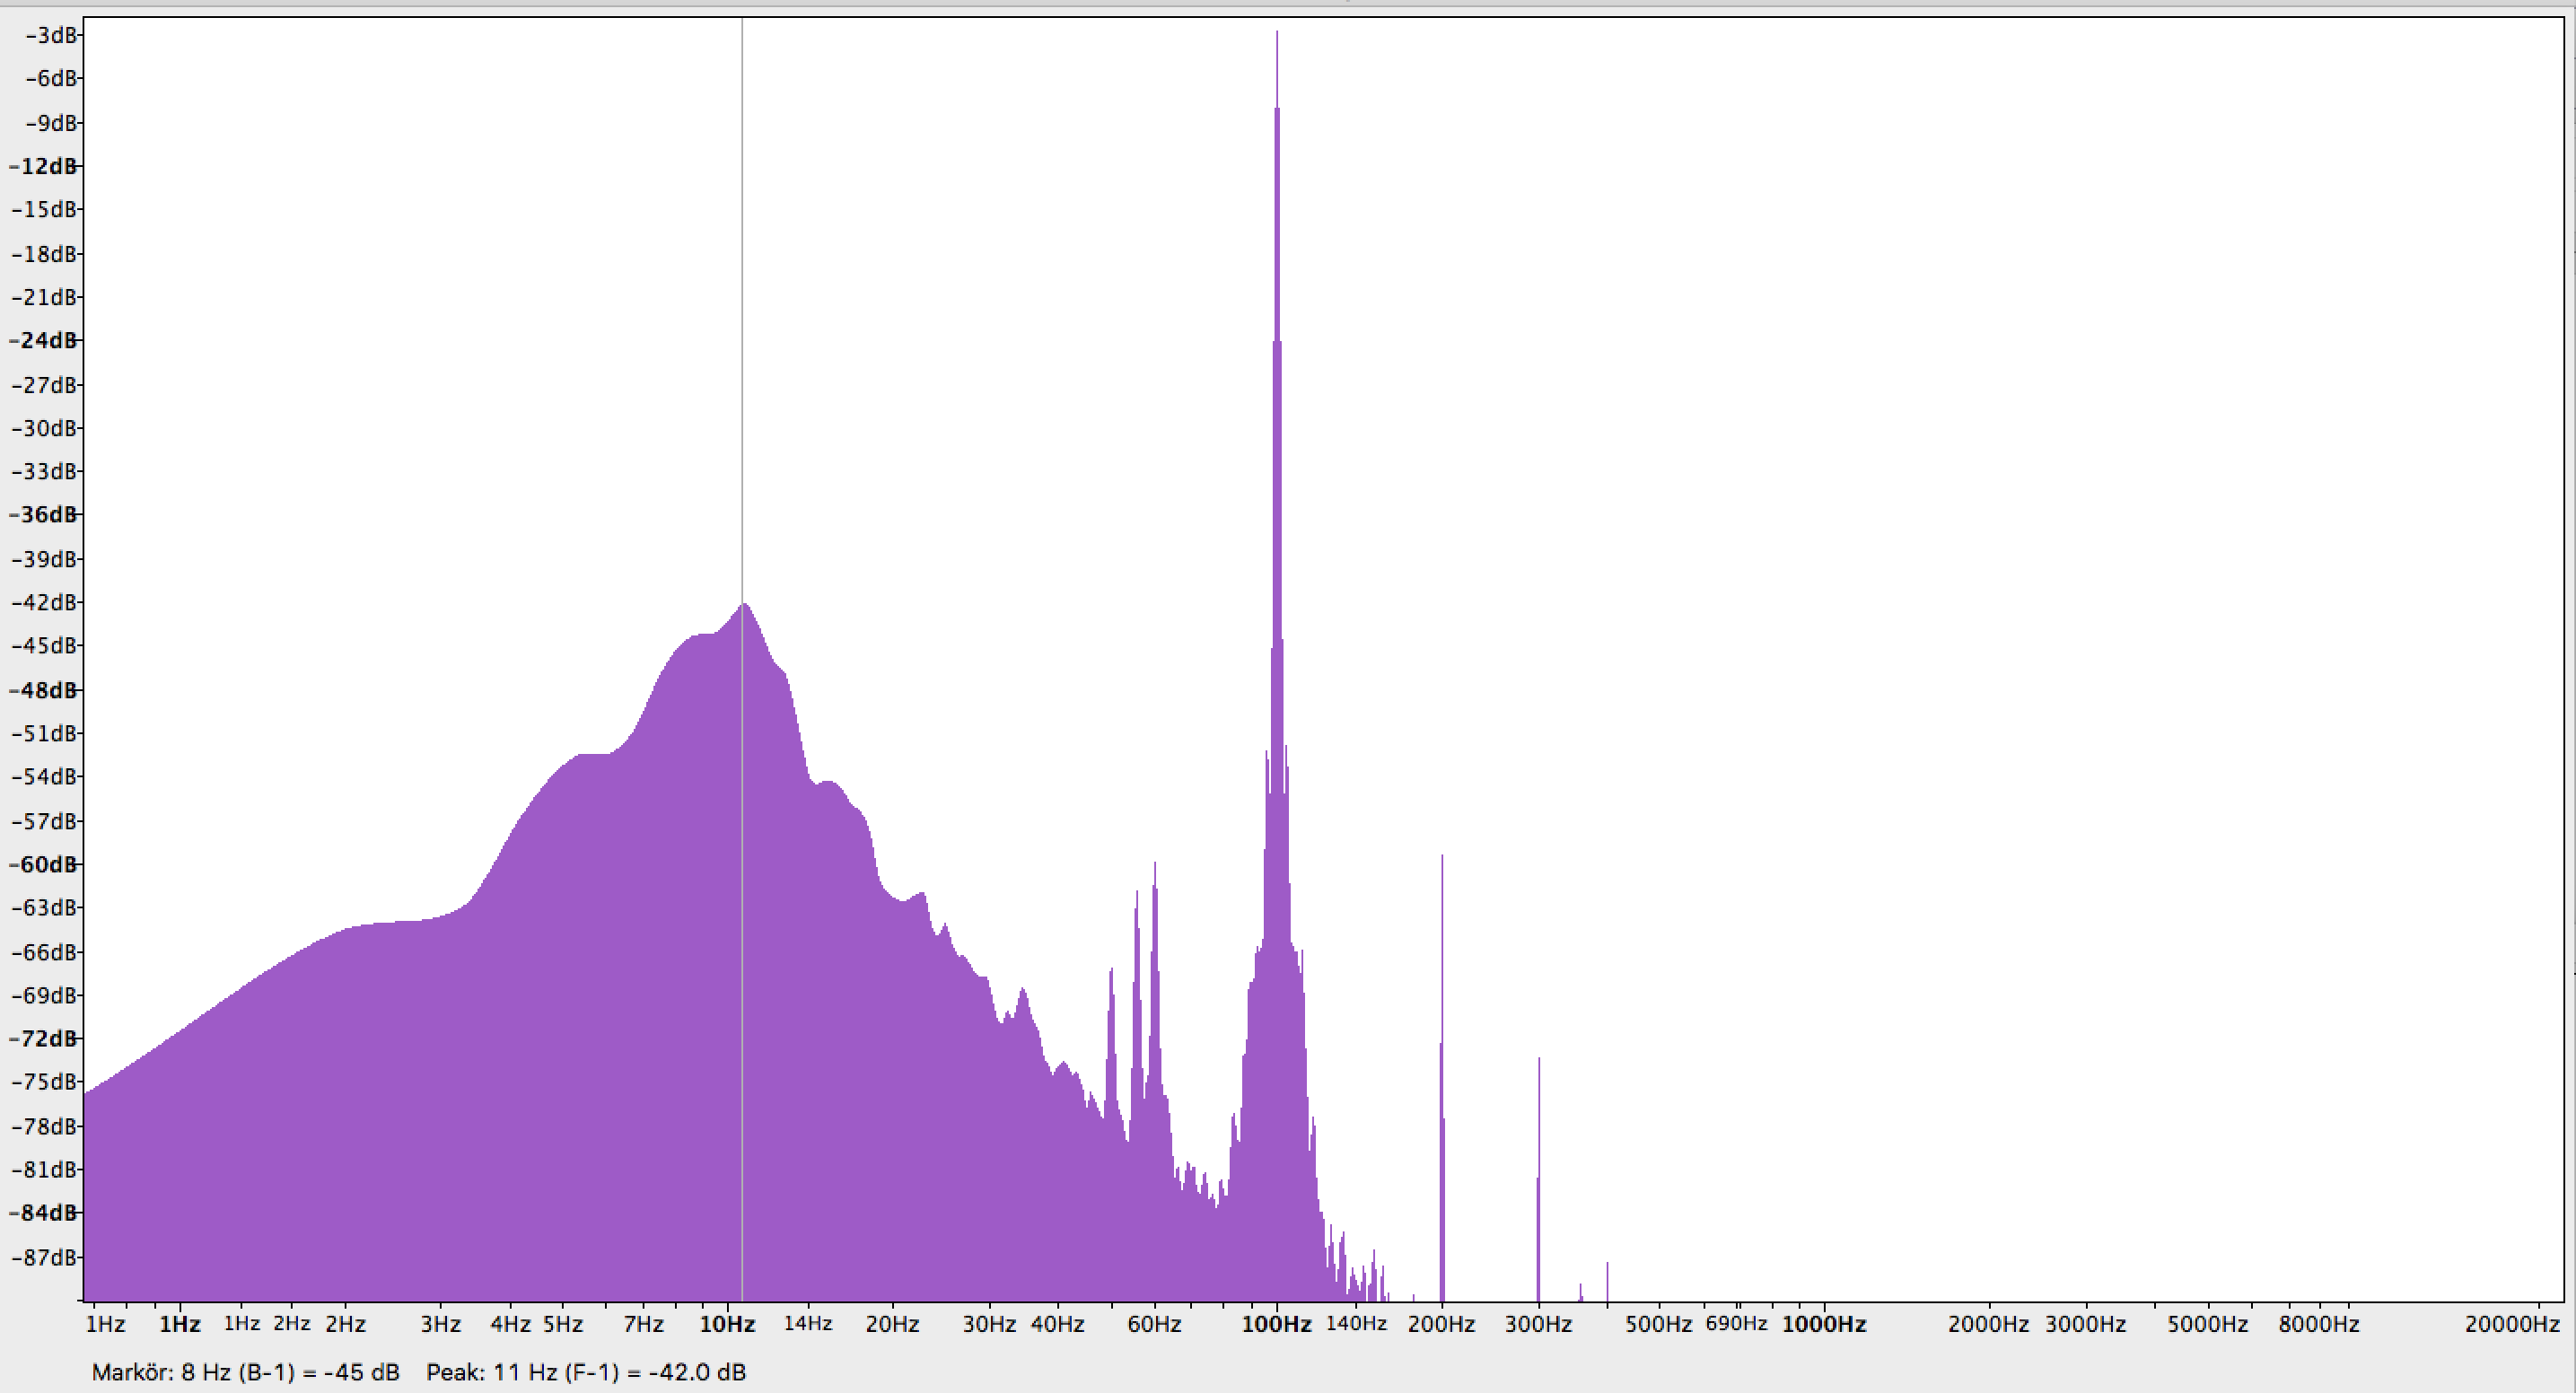Click the -18dB axis label
Image resolution: width=2576 pixels, height=1393 pixels.
coord(44,254)
